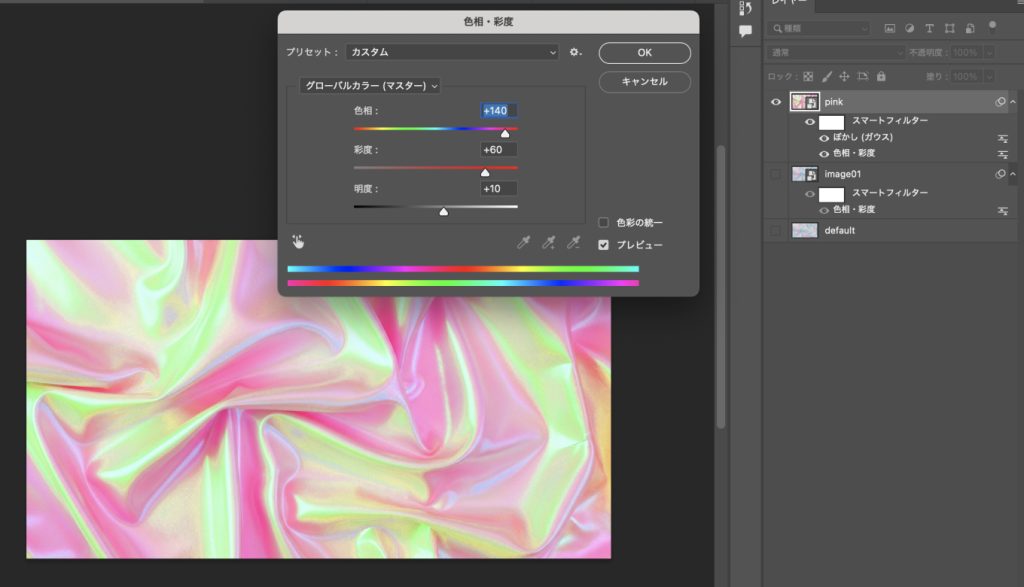
Task: Collapse the pink layer smart filters
Action: click(x=1014, y=102)
